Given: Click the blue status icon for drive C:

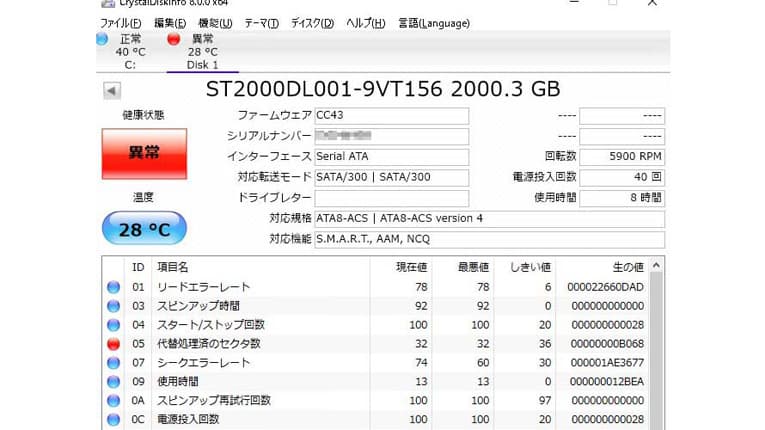Looking at the screenshot, I should point(101,39).
